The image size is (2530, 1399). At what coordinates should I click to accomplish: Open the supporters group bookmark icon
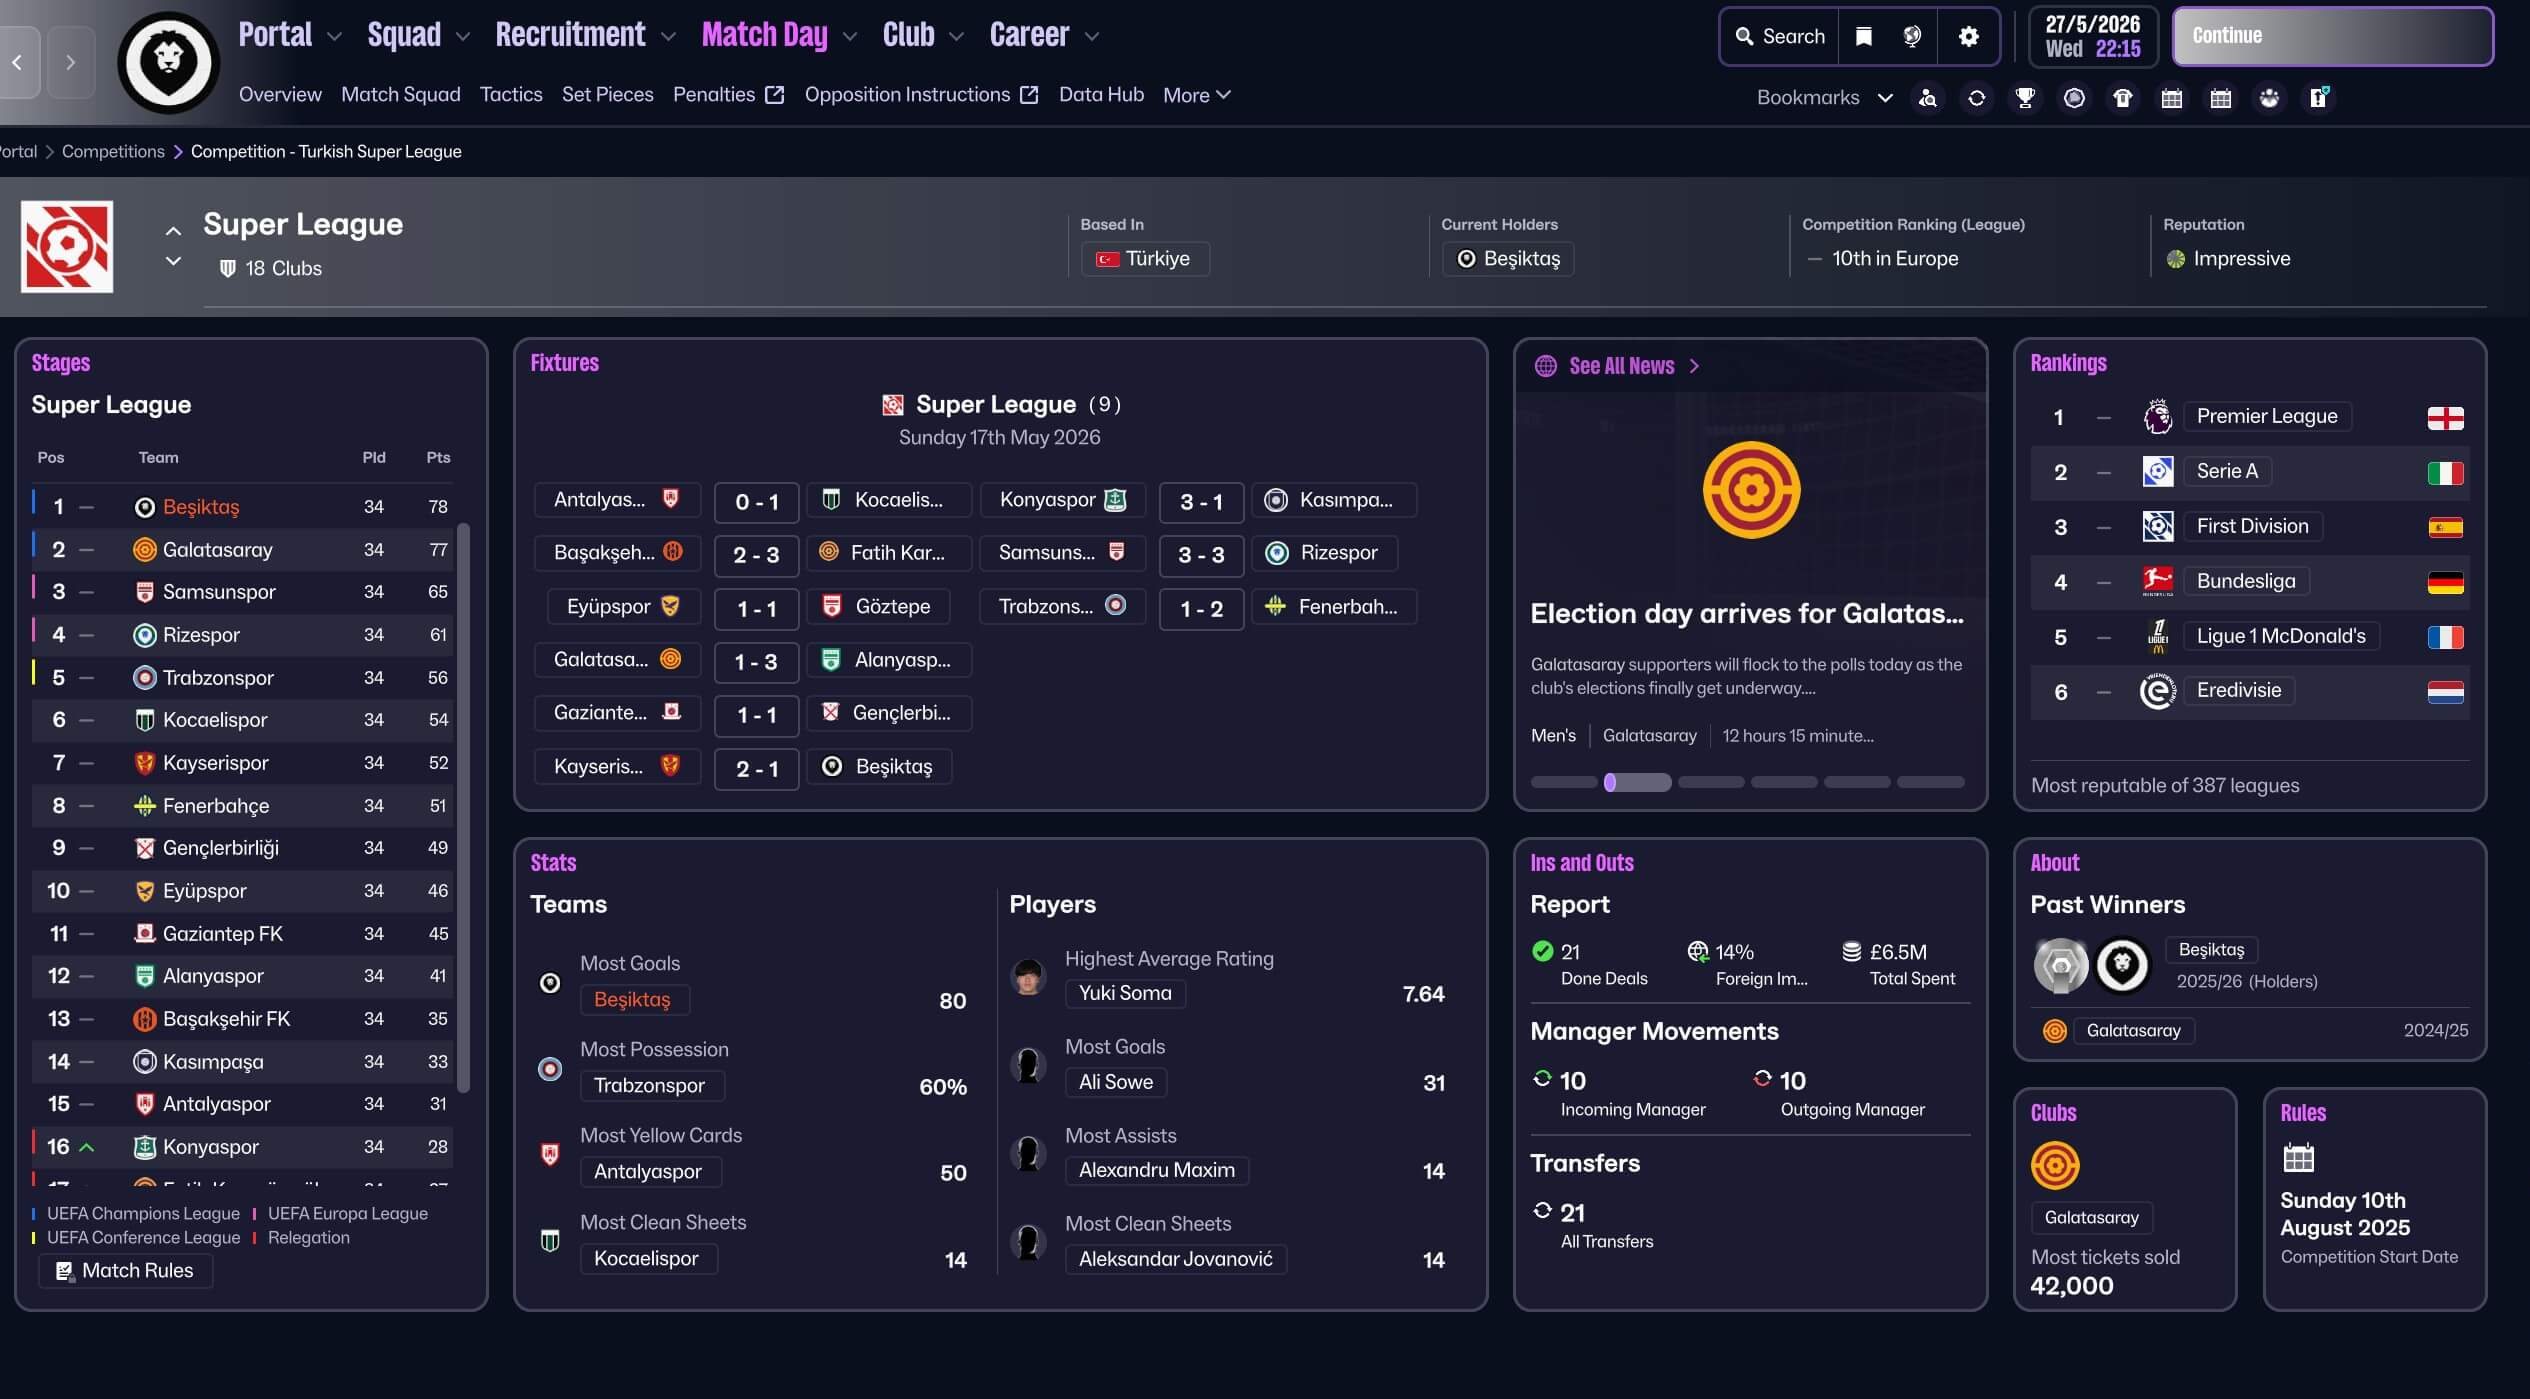click(x=2269, y=98)
